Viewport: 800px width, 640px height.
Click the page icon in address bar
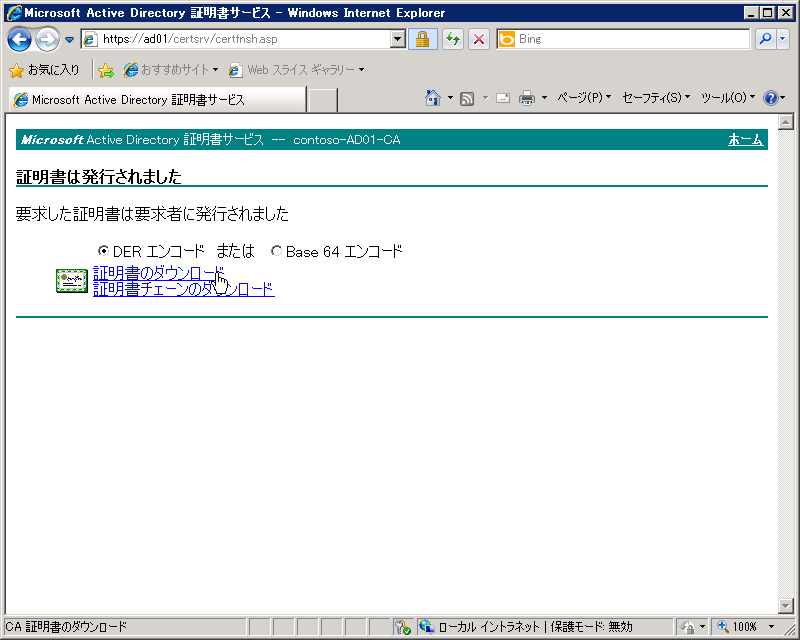[90, 39]
